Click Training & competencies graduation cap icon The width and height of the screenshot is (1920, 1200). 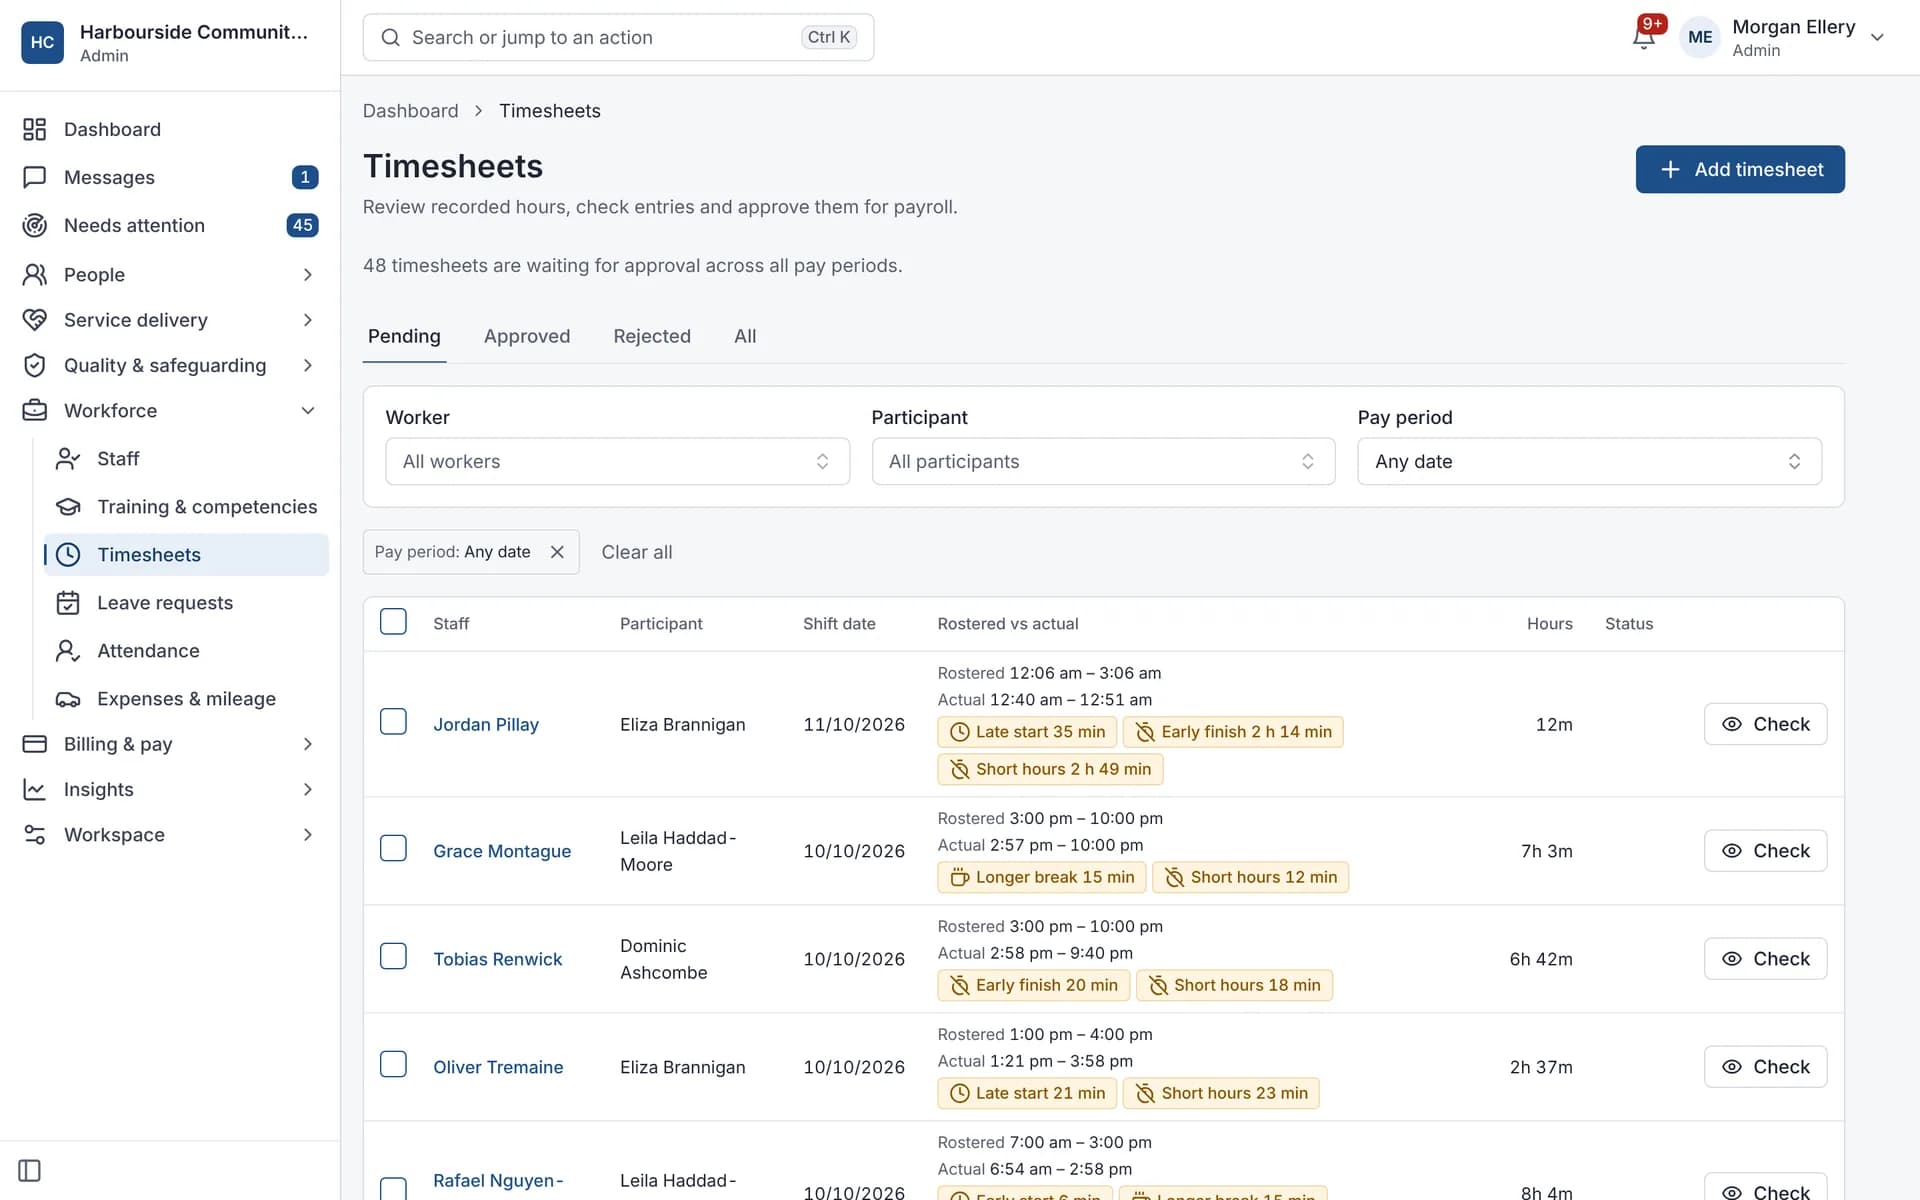[x=68, y=507]
